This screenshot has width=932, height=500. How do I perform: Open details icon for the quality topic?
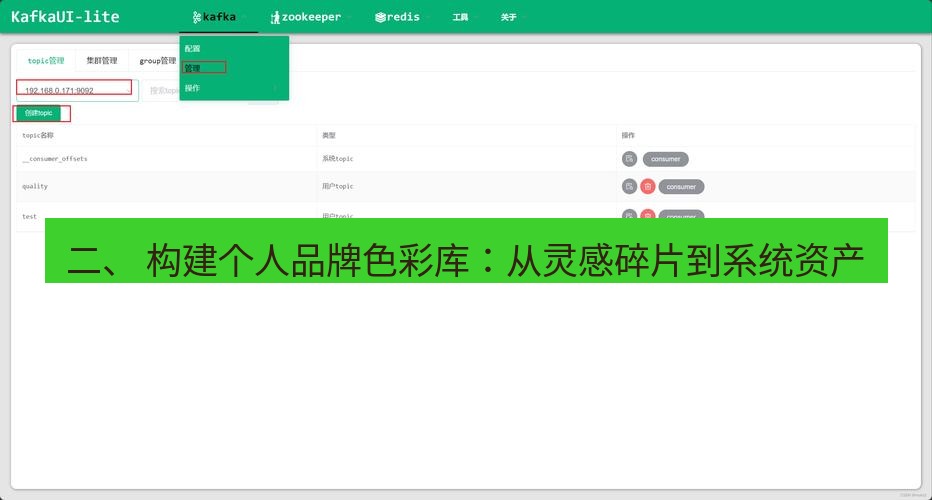629,187
